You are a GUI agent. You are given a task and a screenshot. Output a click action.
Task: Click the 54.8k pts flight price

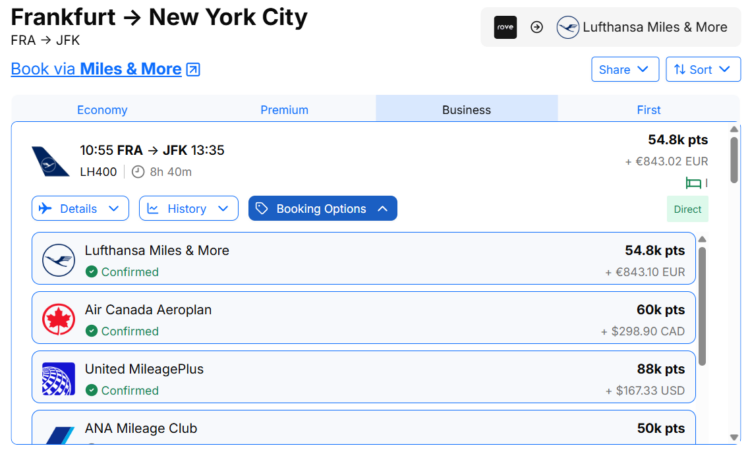pos(678,140)
